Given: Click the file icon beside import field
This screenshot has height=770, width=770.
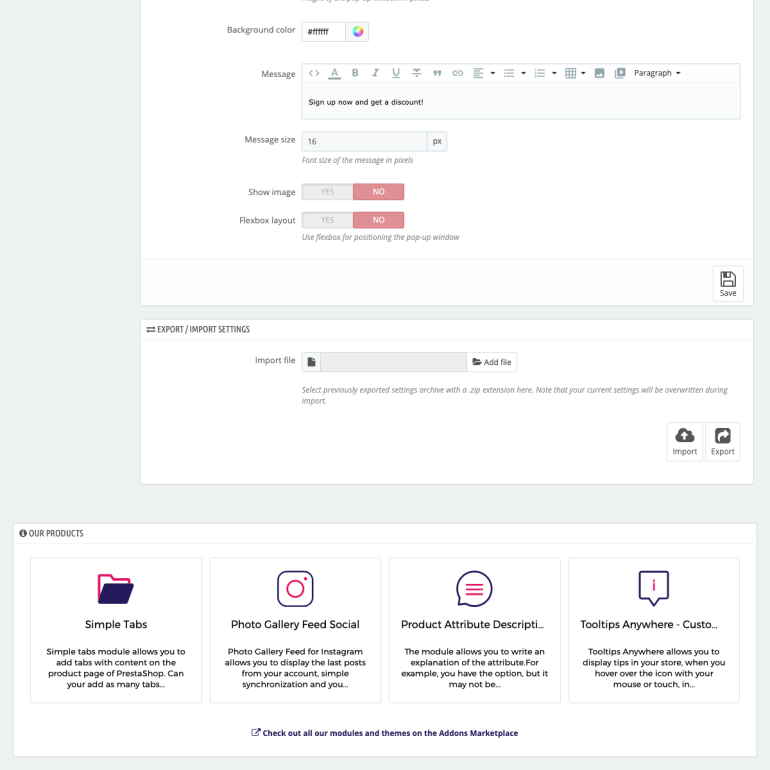Looking at the screenshot, I should (x=311, y=362).
